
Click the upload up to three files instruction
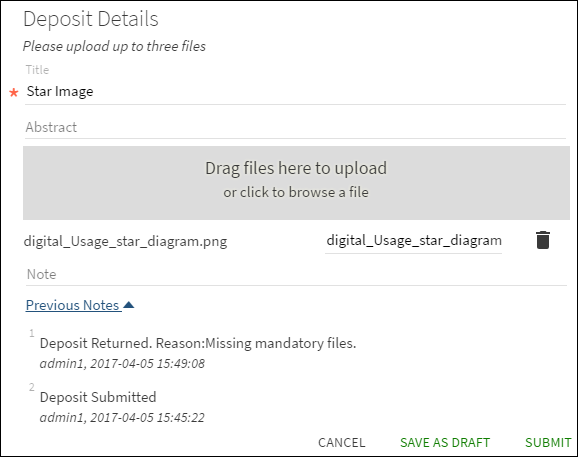(114, 46)
